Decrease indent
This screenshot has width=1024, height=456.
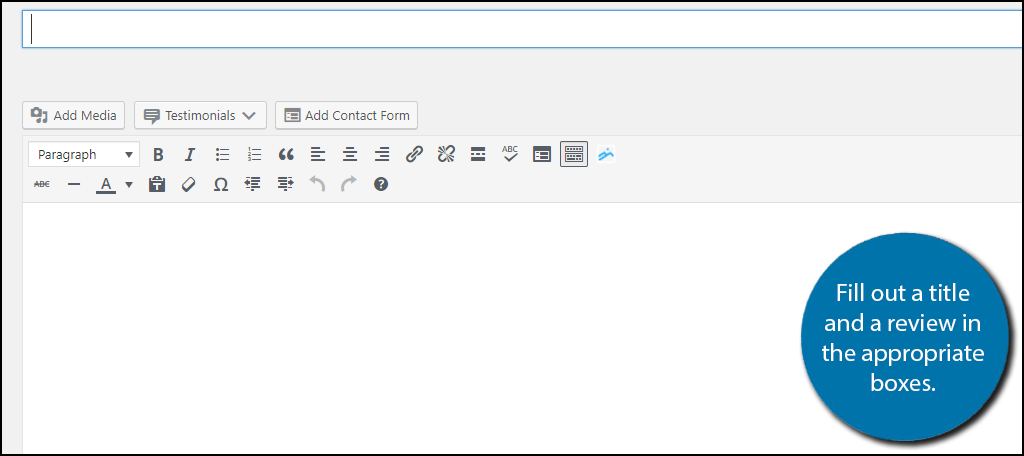pos(253,185)
